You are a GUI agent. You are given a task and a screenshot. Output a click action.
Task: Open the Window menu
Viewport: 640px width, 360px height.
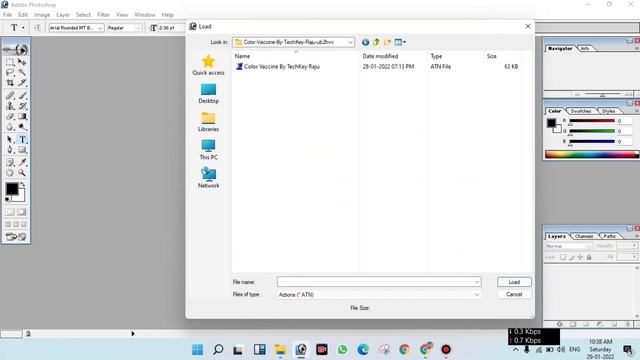click(144, 15)
